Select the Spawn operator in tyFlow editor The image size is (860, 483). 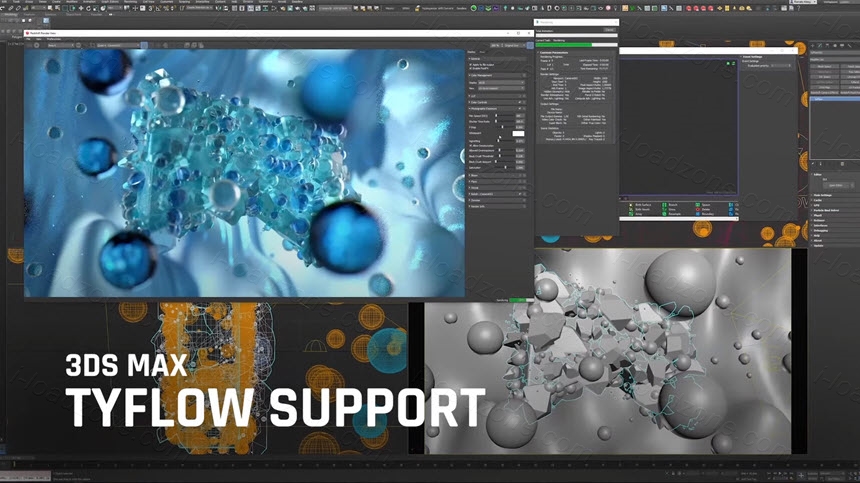703,204
